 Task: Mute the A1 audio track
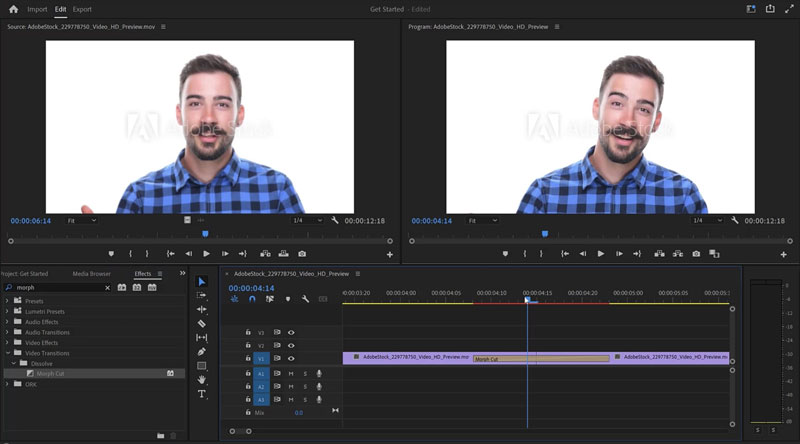(291, 373)
